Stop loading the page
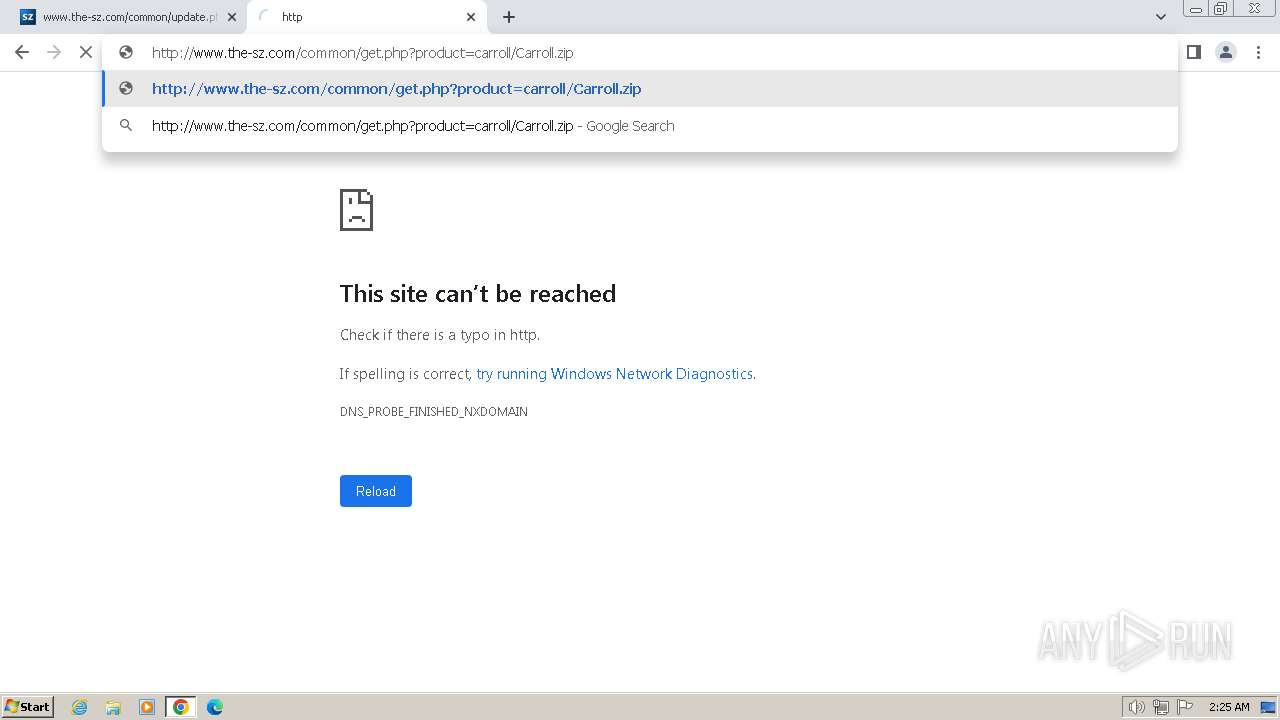Viewport: 1280px width, 720px height. coord(86,52)
